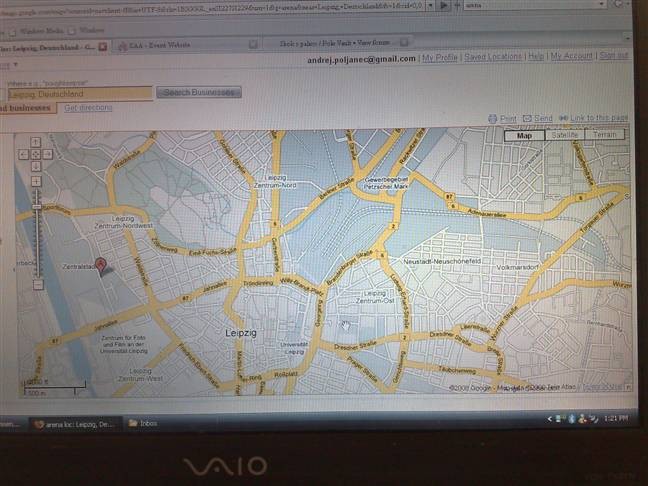The height and width of the screenshot is (486, 648).
Task: Expand hidden system tray icons arrow
Action: click(549, 419)
